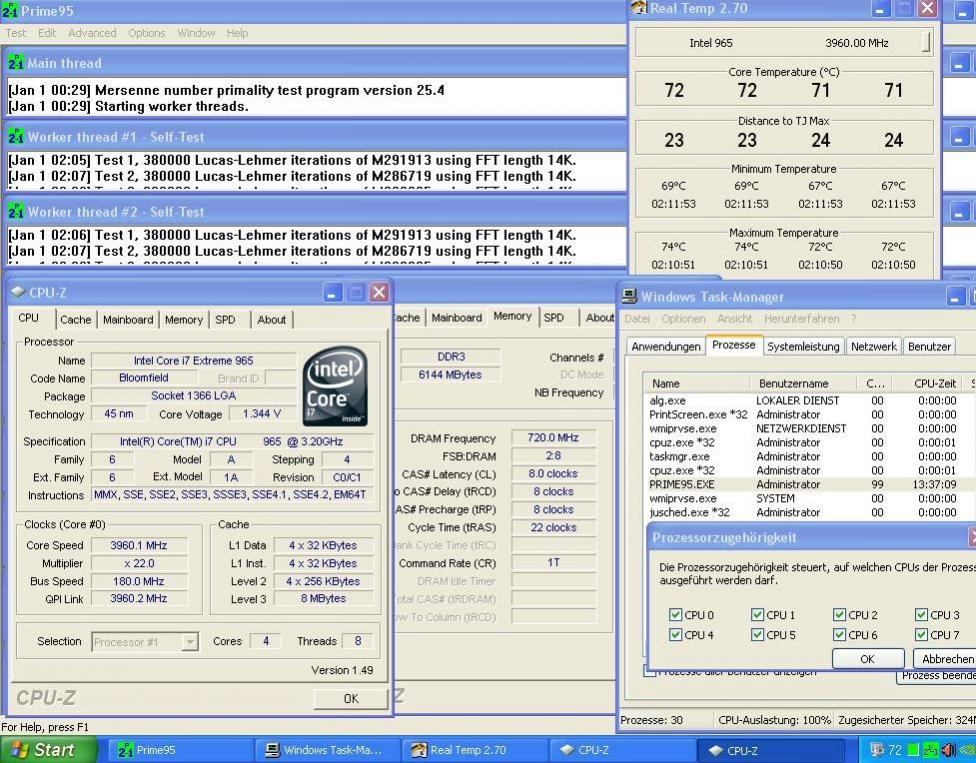Switch to the Cache tab in CPU-Z
Screen dimensions: 976x763
tap(75, 319)
